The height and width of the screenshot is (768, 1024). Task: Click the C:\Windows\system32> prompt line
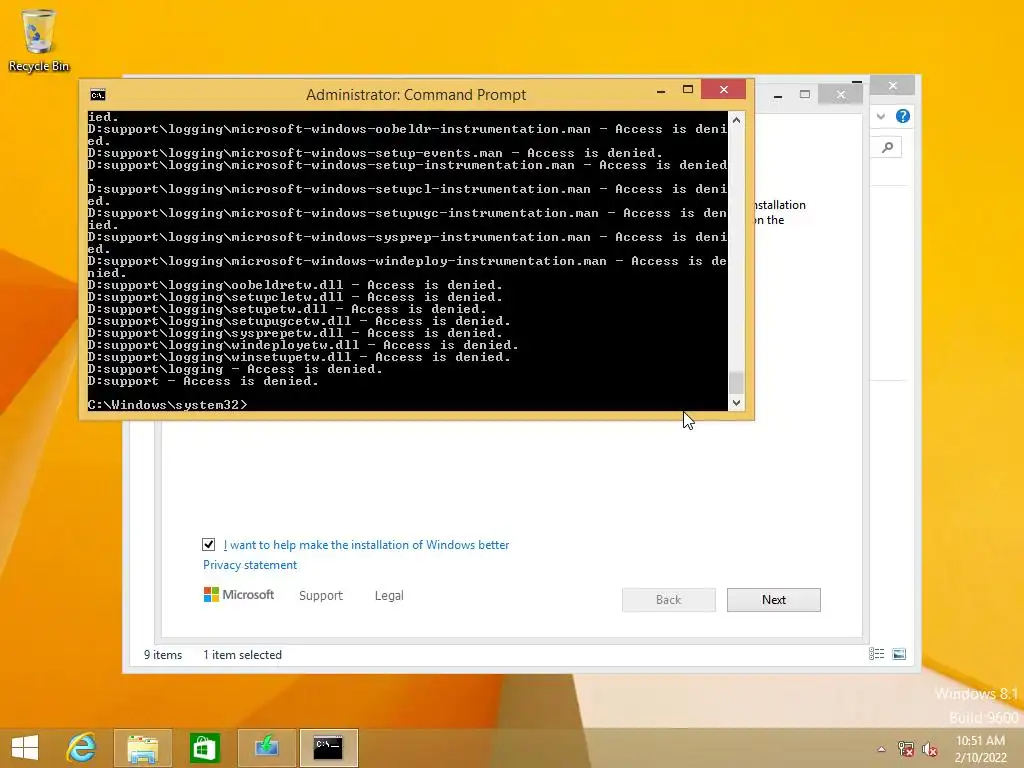click(168, 405)
